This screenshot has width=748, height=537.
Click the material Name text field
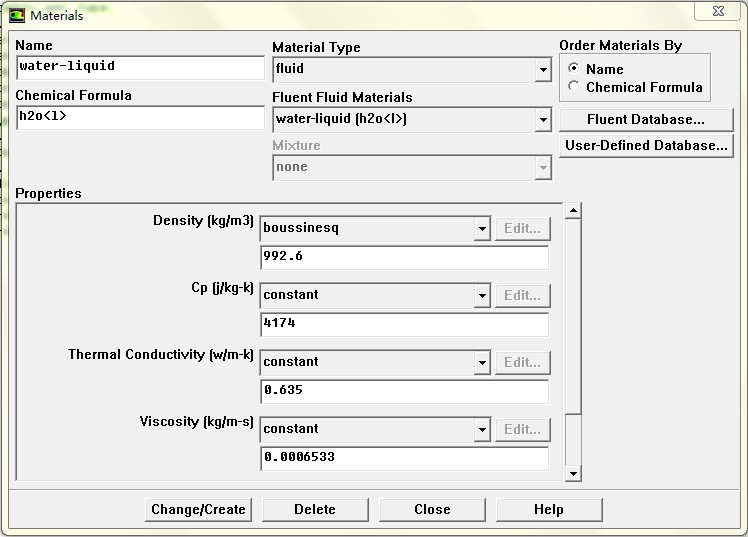[140, 67]
